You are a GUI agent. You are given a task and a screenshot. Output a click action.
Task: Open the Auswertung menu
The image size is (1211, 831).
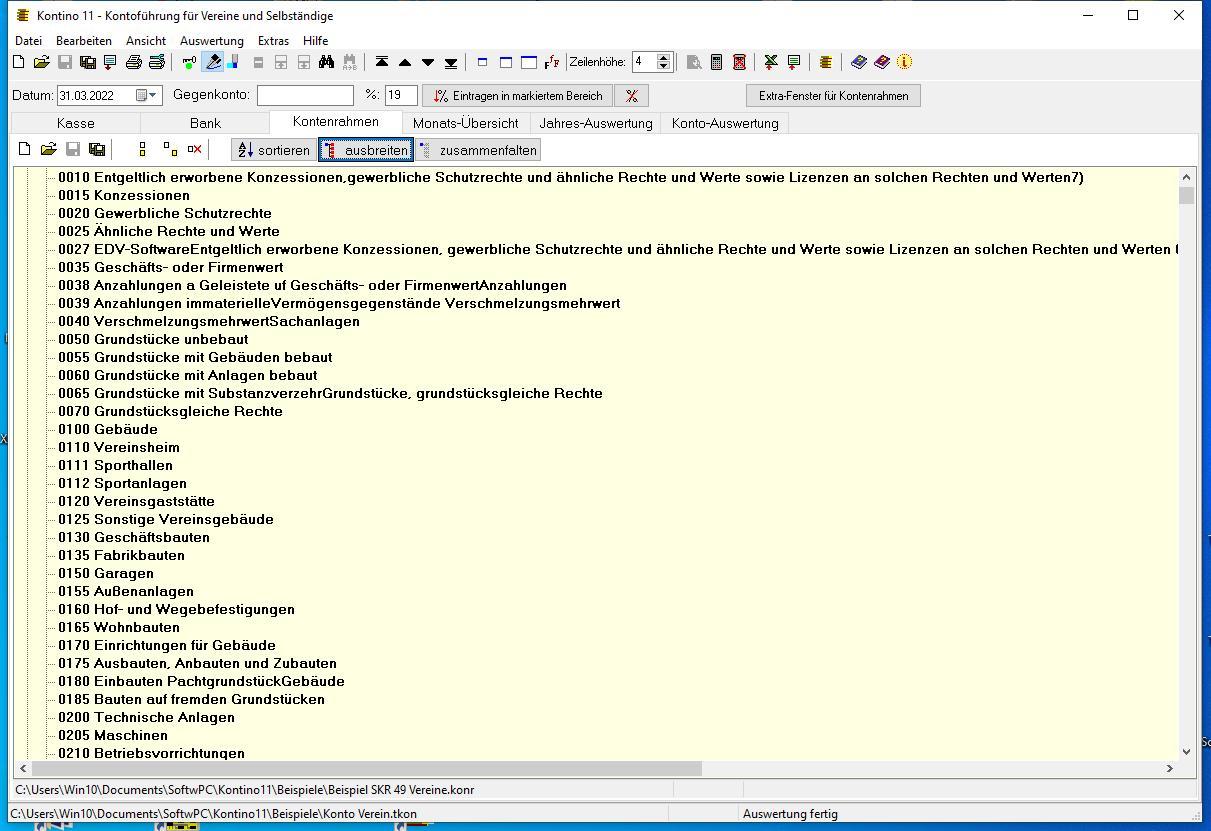coord(211,41)
